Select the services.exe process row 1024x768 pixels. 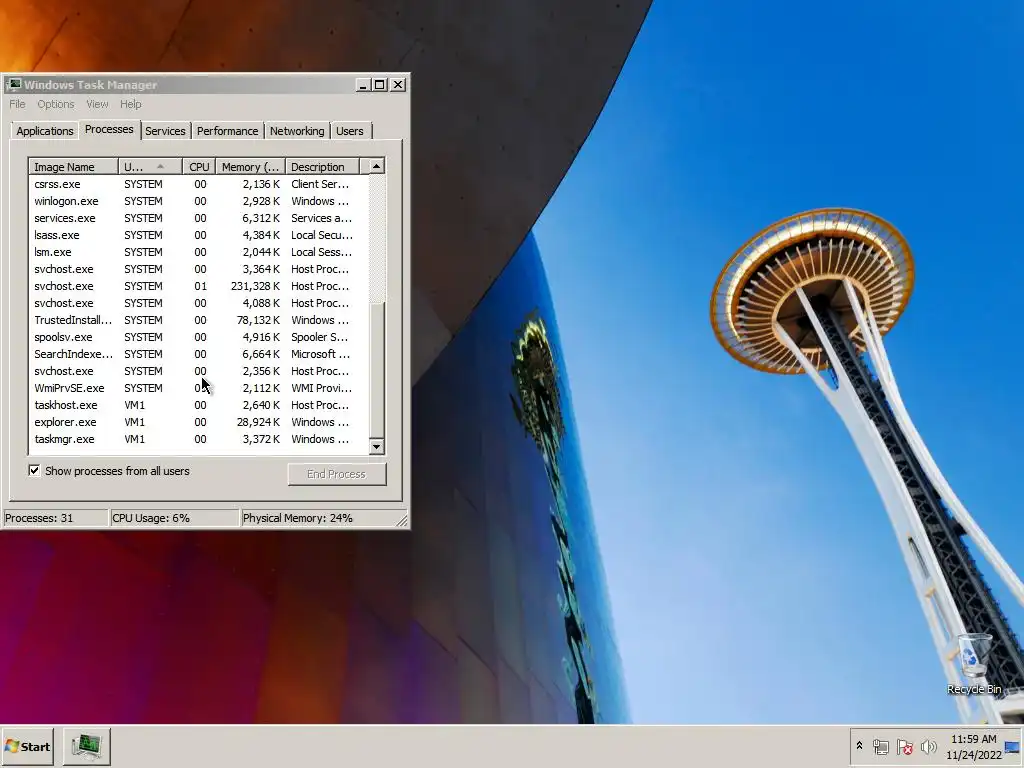tap(199, 218)
